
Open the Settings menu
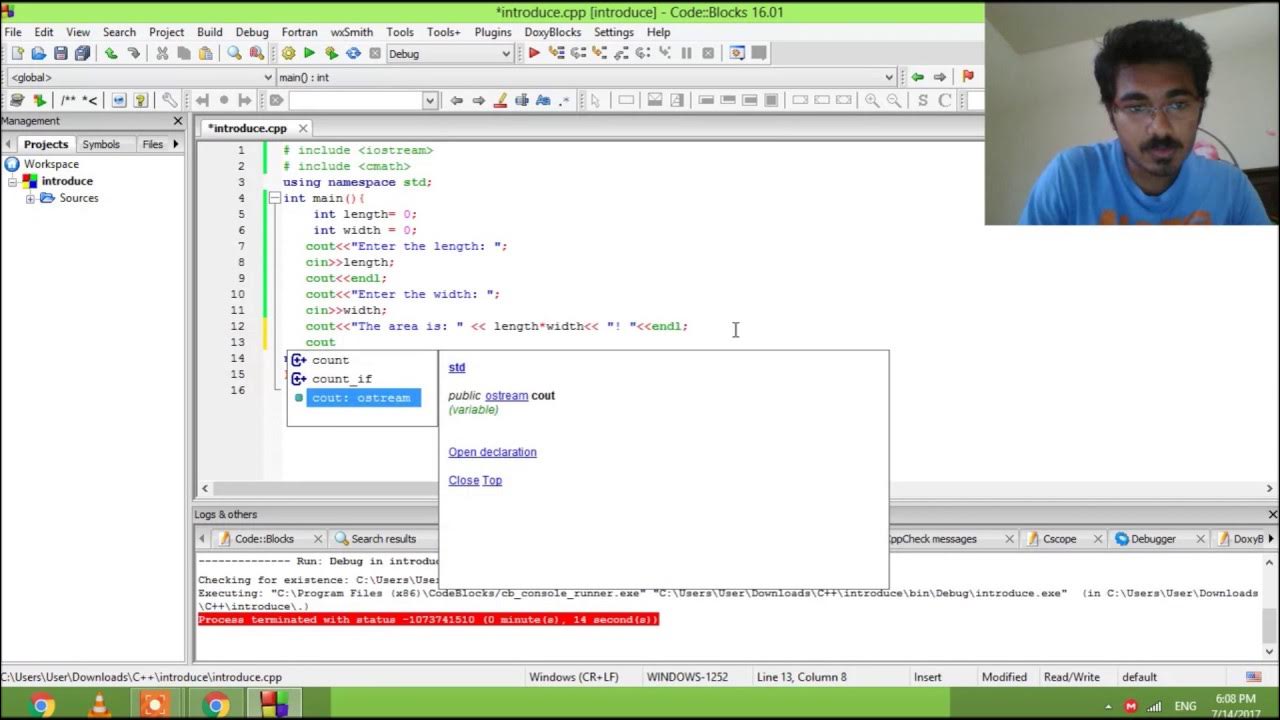[x=614, y=32]
